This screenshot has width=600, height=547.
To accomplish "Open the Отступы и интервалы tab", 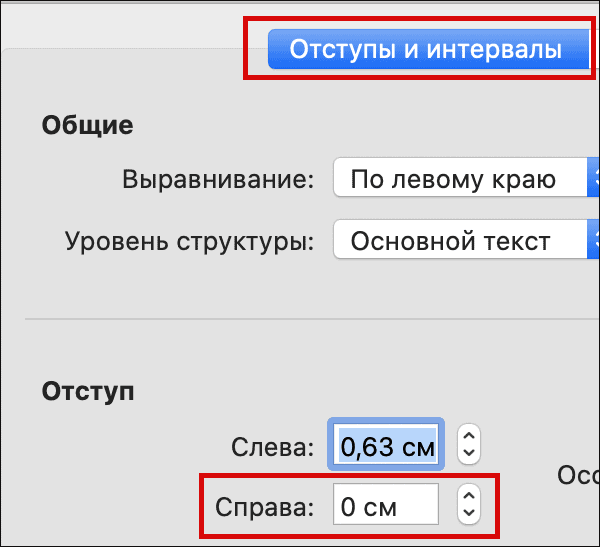I will (429, 49).
